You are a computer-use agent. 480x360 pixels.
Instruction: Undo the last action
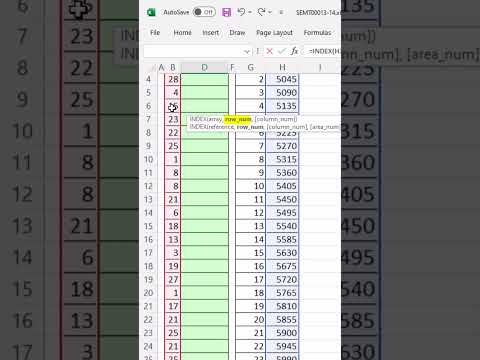[x=241, y=12]
